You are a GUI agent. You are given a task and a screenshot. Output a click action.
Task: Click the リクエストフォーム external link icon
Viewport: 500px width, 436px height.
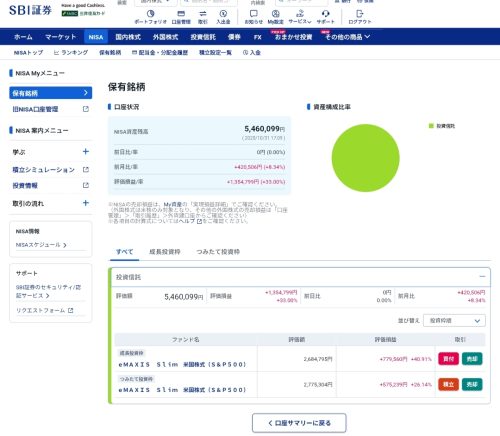70,310
